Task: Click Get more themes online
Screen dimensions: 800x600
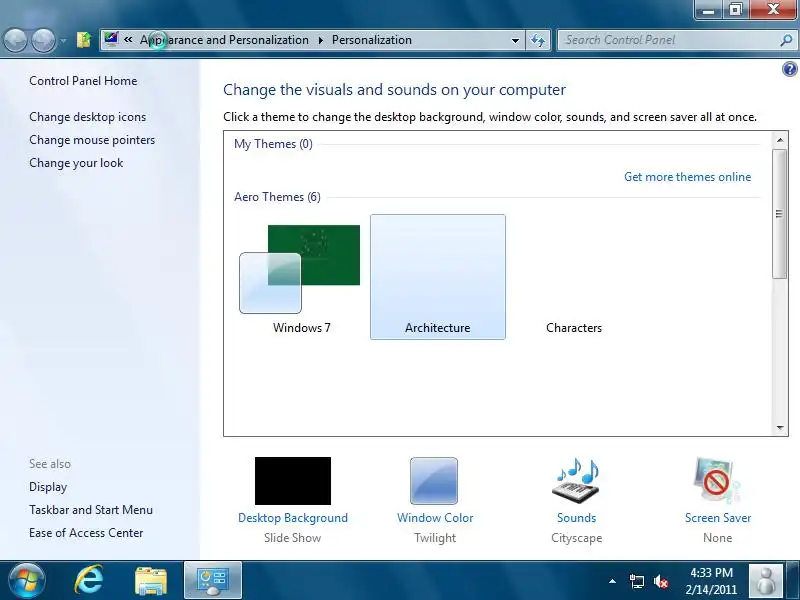Action: pyautogui.click(x=687, y=177)
